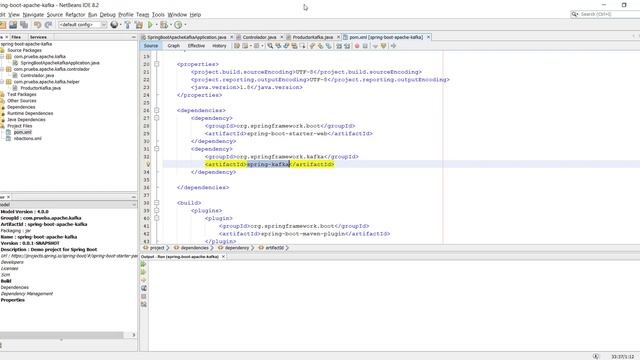Open the Help menu

click(195, 15)
